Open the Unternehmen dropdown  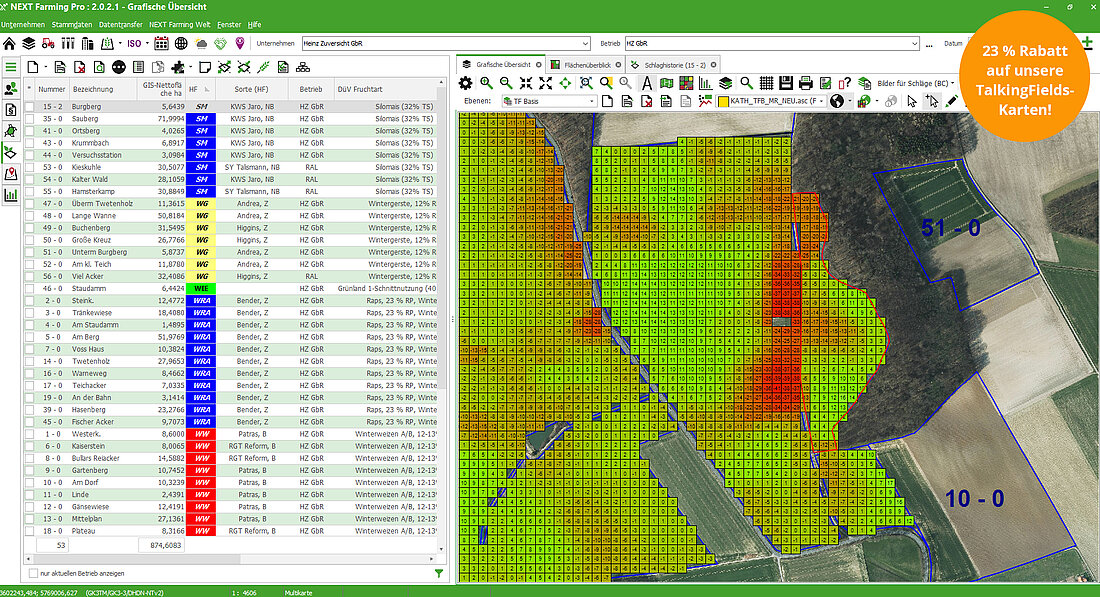click(446, 43)
